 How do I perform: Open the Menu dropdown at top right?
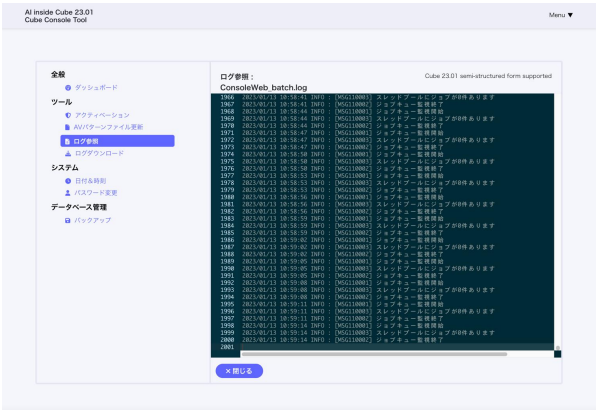[x=561, y=15]
